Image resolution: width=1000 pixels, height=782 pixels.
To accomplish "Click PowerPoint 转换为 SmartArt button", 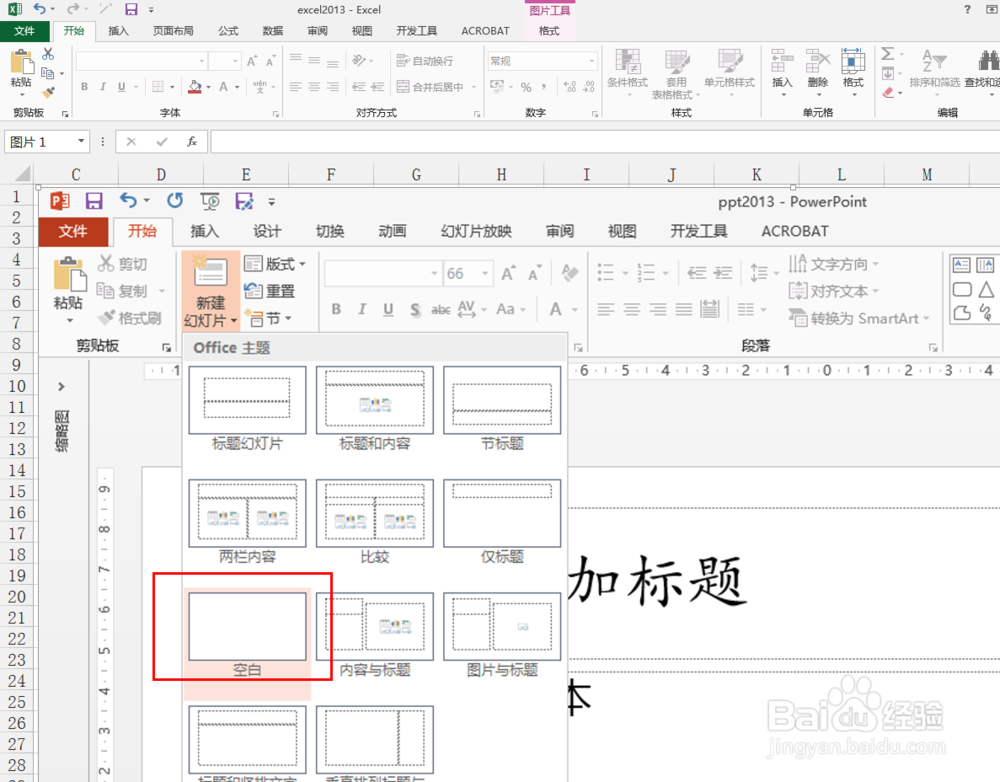I will (858, 318).
